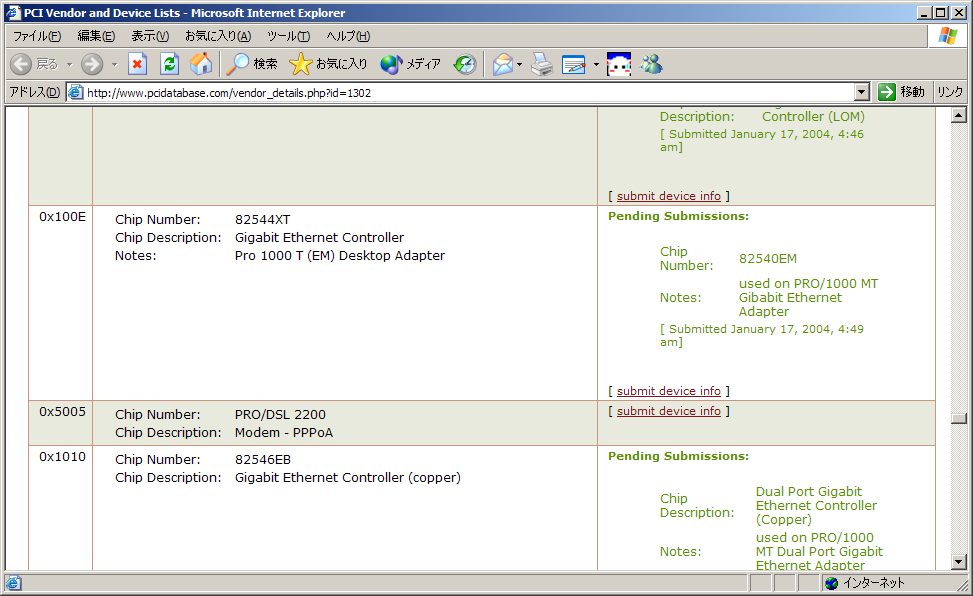The width and height of the screenshot is (973, 596).
Task: Click pending chip number 82540EM
Action: [768, 259]
